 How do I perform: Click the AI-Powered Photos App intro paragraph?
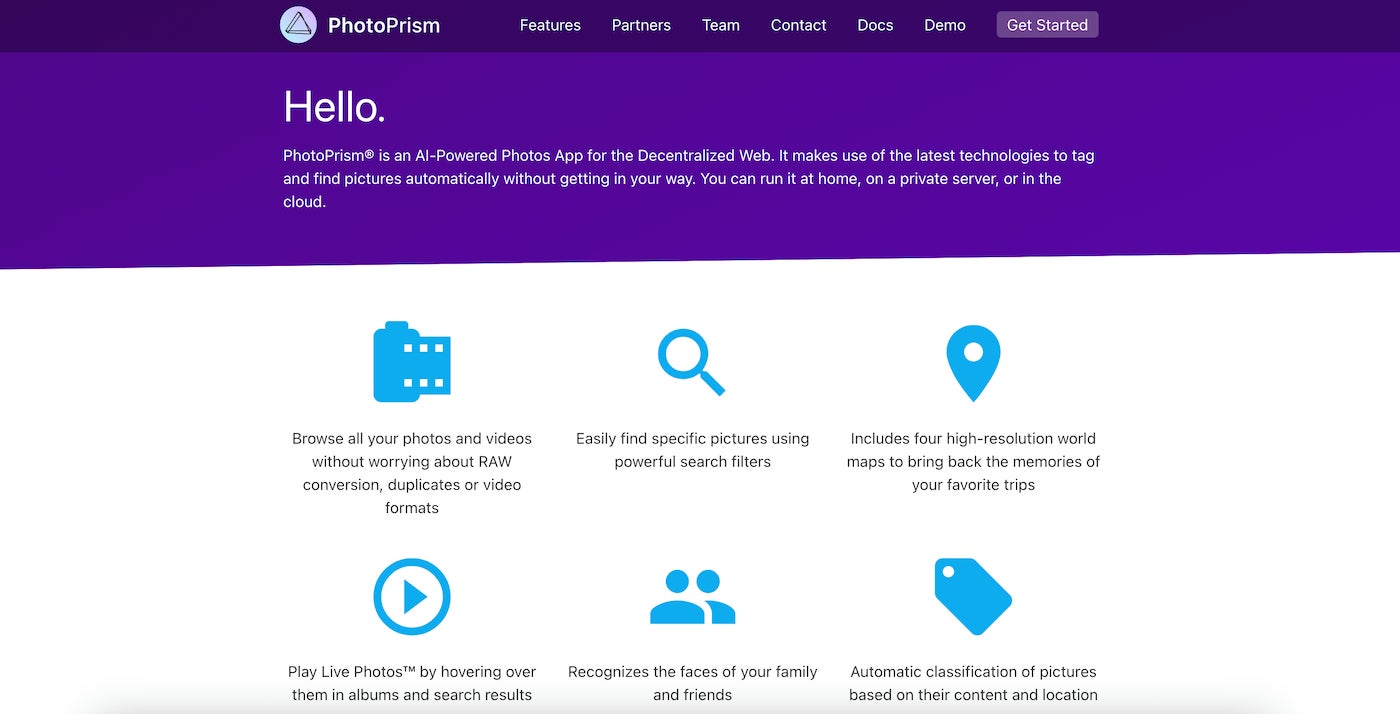point(688,179)
